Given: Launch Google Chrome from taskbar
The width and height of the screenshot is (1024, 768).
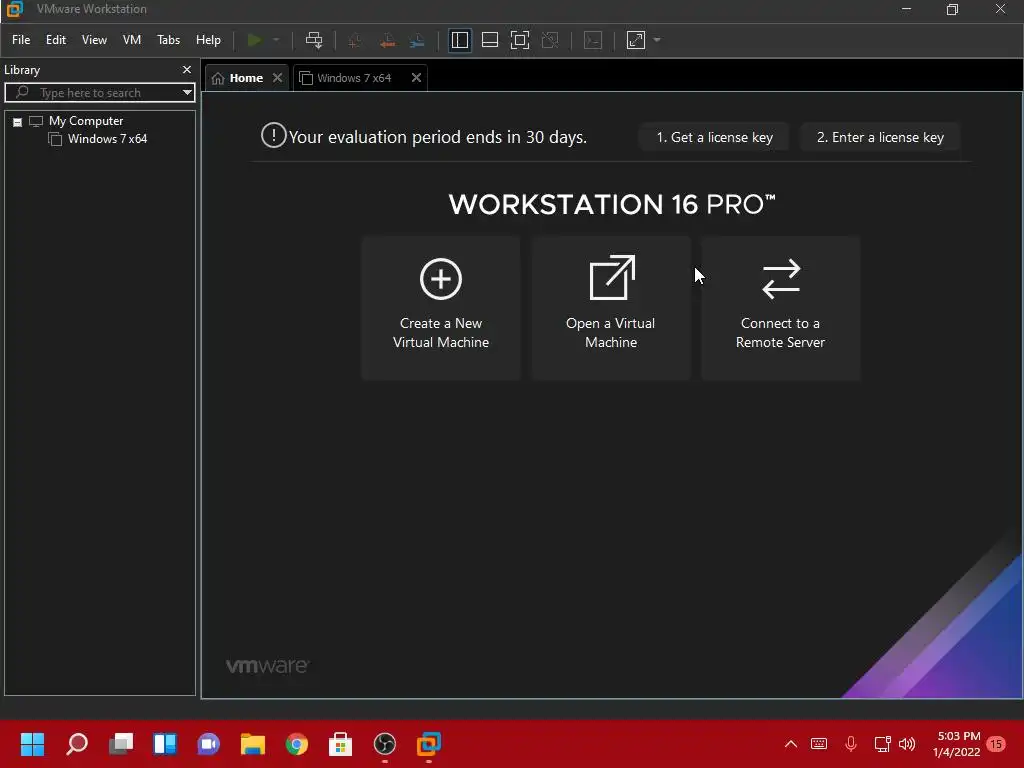Looking at the screenshot, I should click(296, 744).
